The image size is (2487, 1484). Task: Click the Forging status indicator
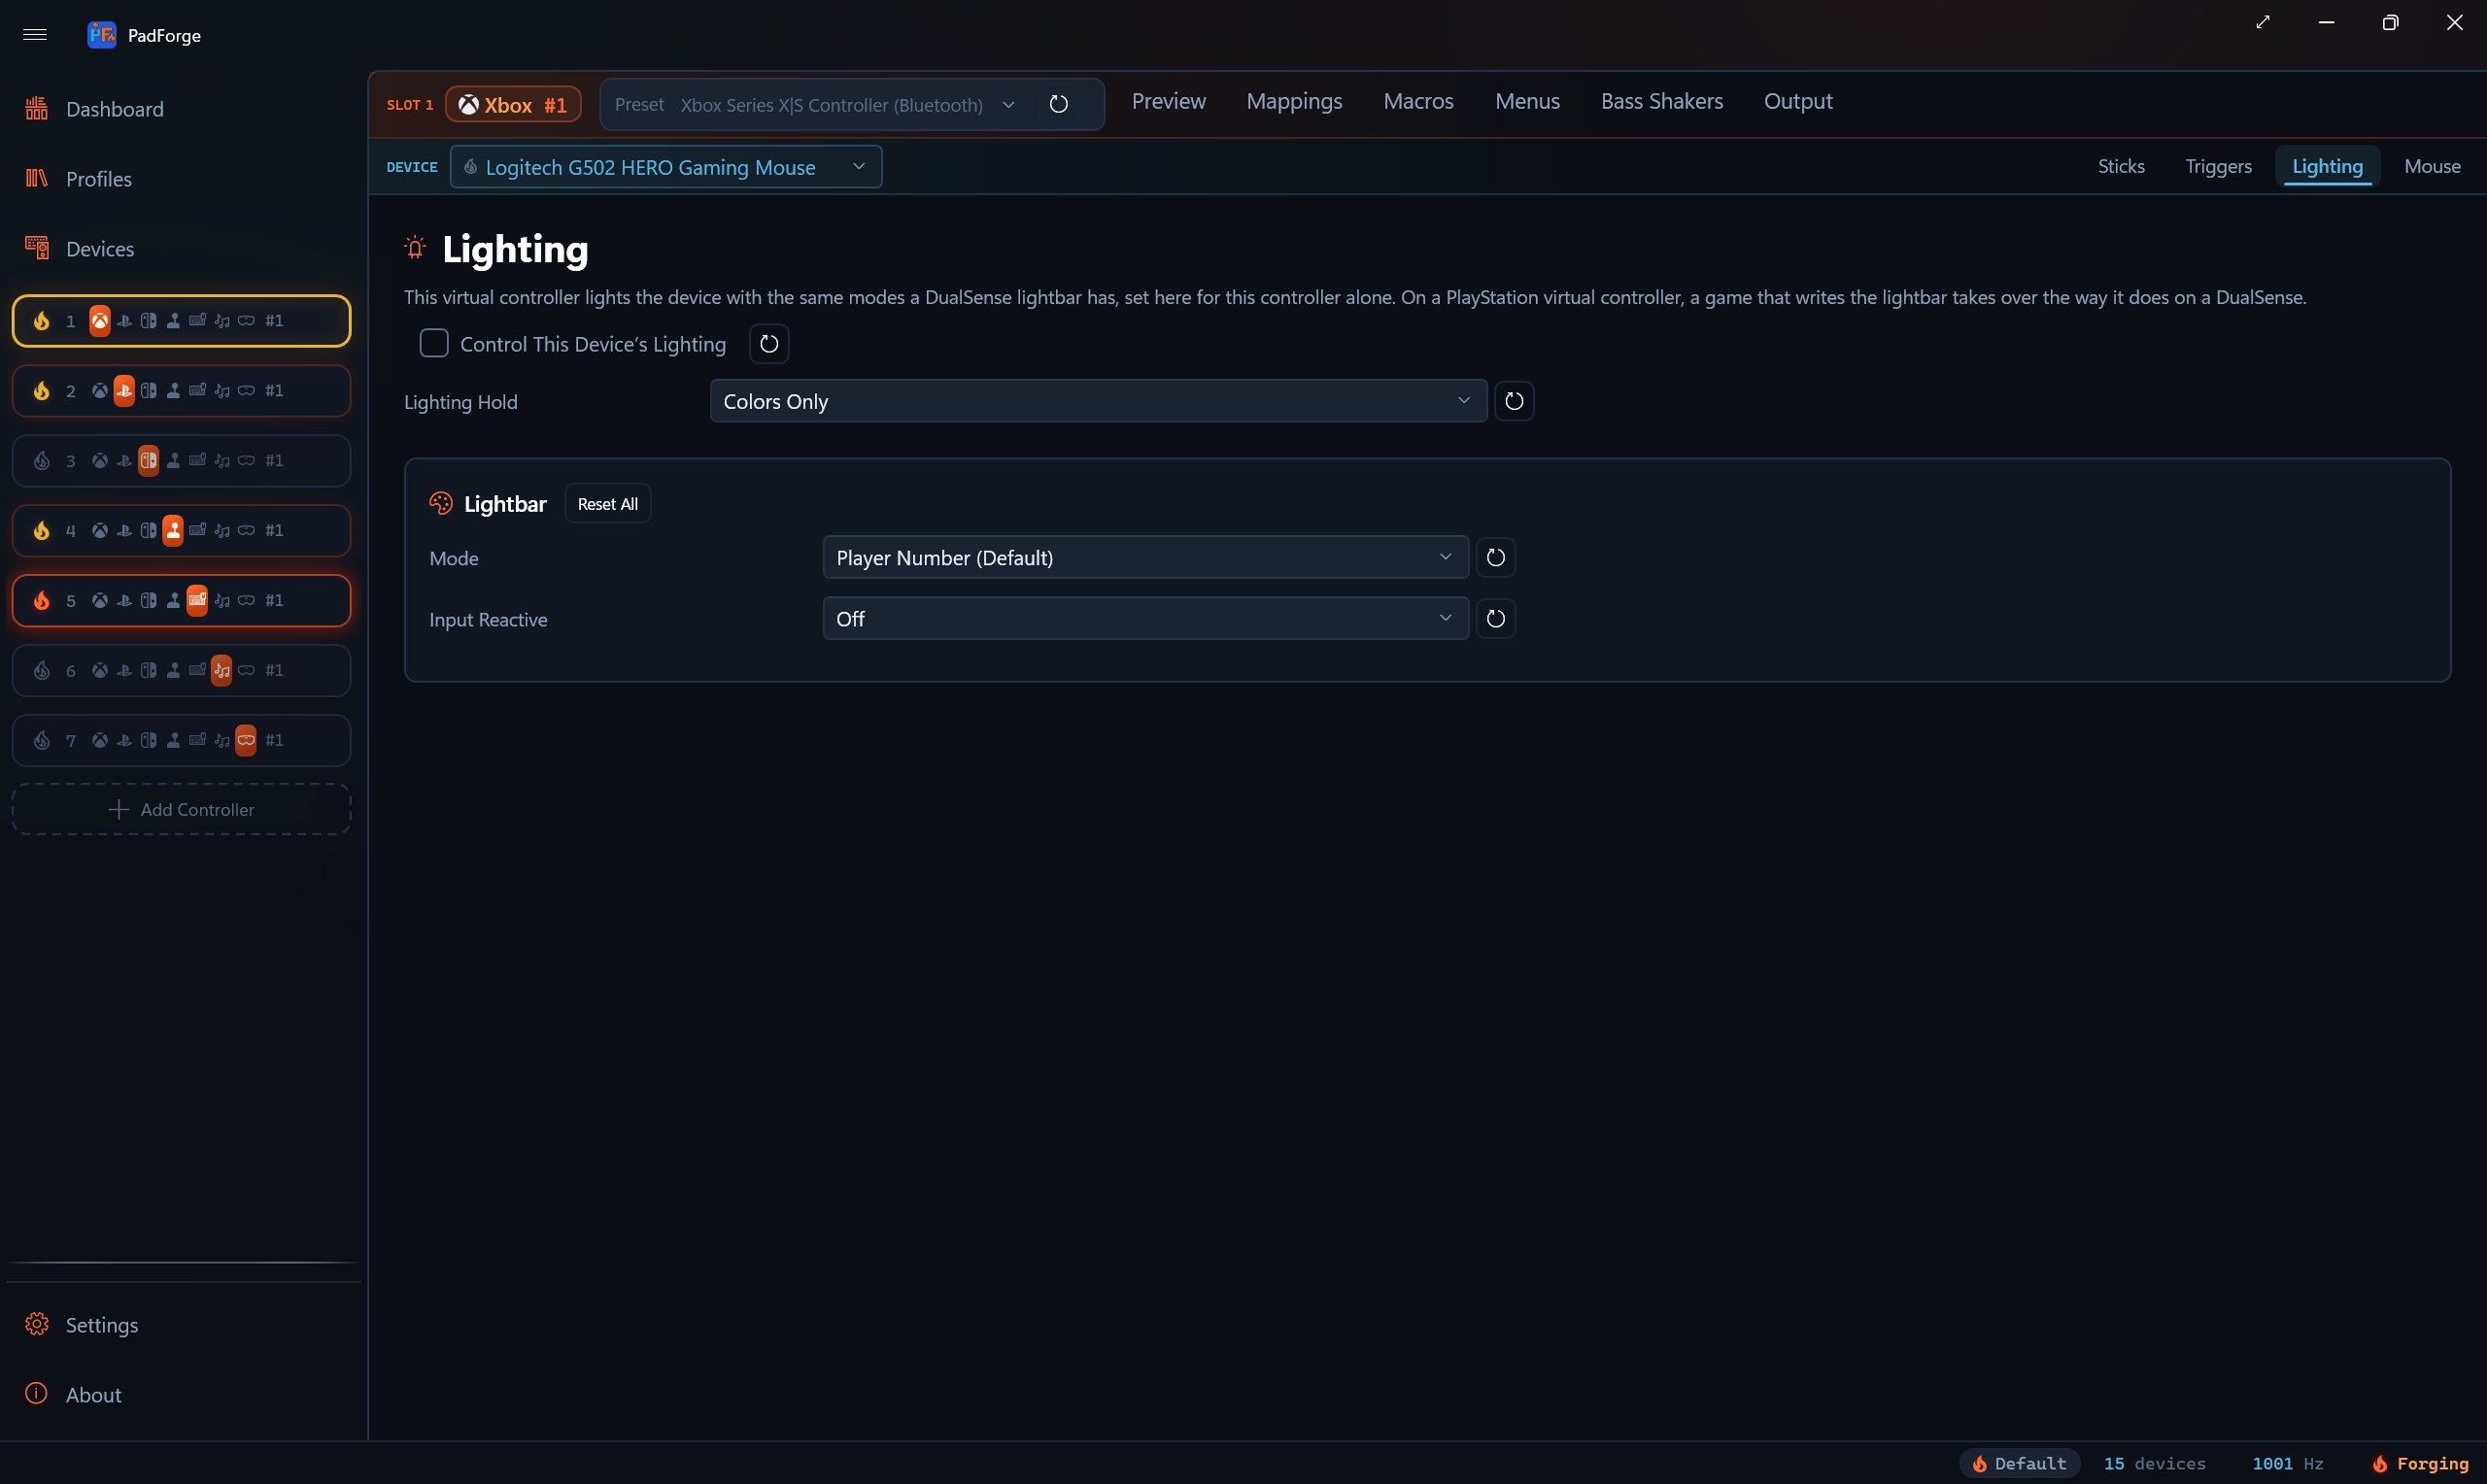point(2420,1464)
